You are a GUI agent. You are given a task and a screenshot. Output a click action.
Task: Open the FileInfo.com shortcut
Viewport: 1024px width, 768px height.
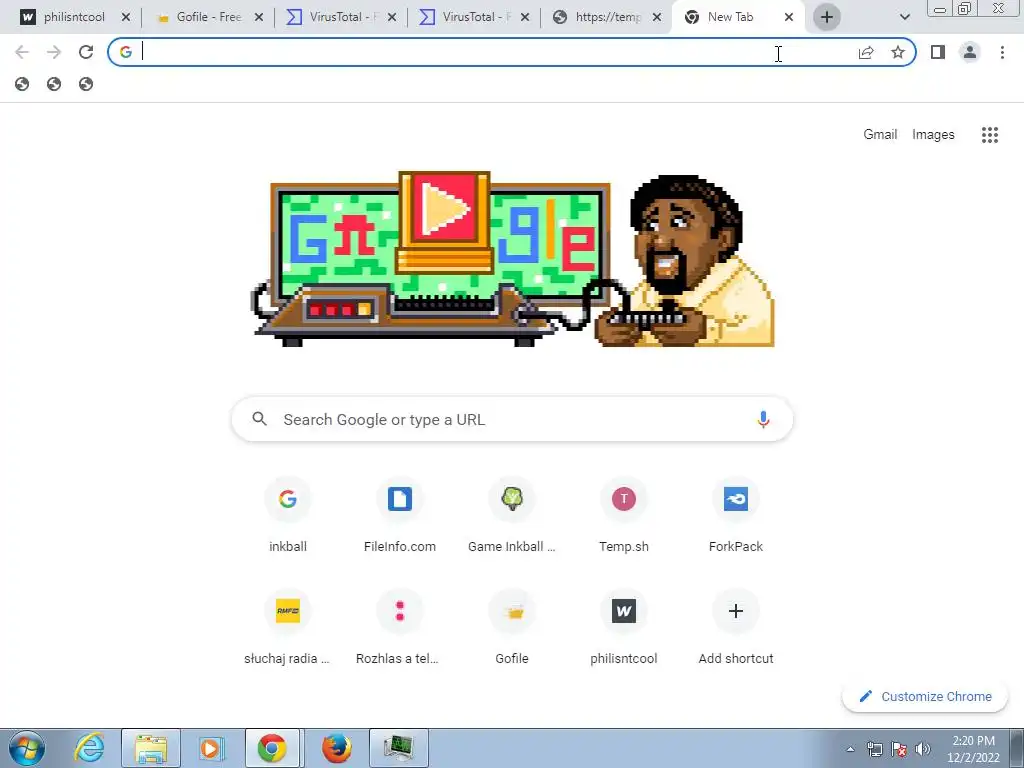[400, 515]
